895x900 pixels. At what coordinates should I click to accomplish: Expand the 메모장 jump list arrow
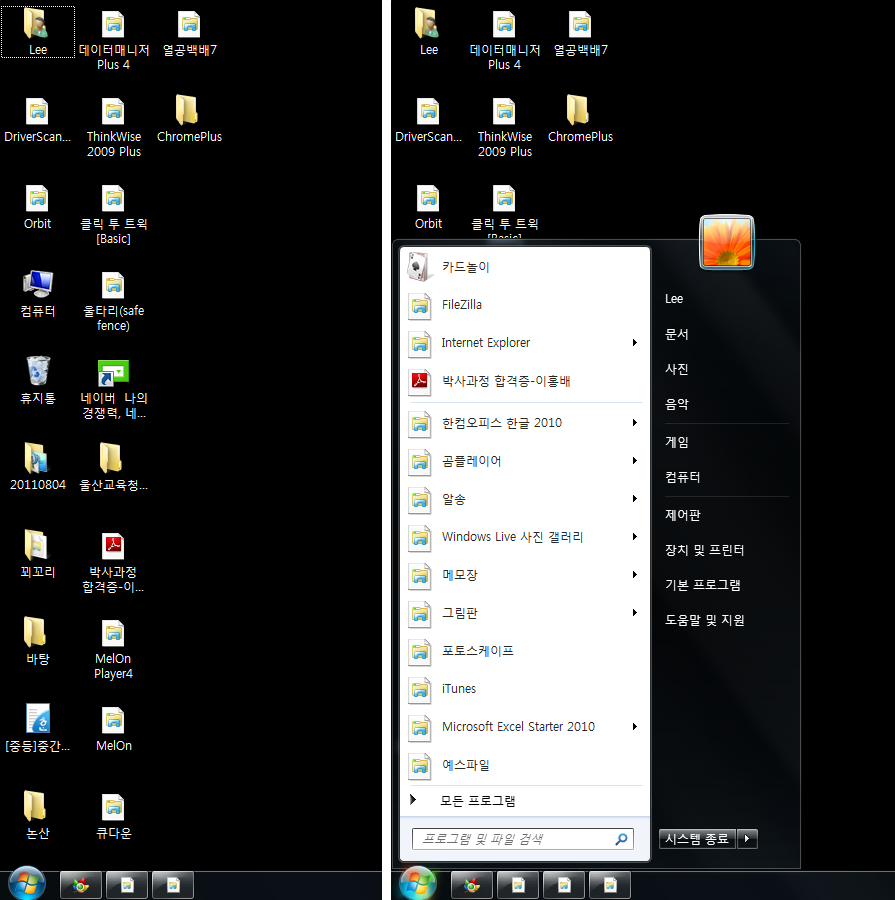pyautogui.click(x=634, y=575)
